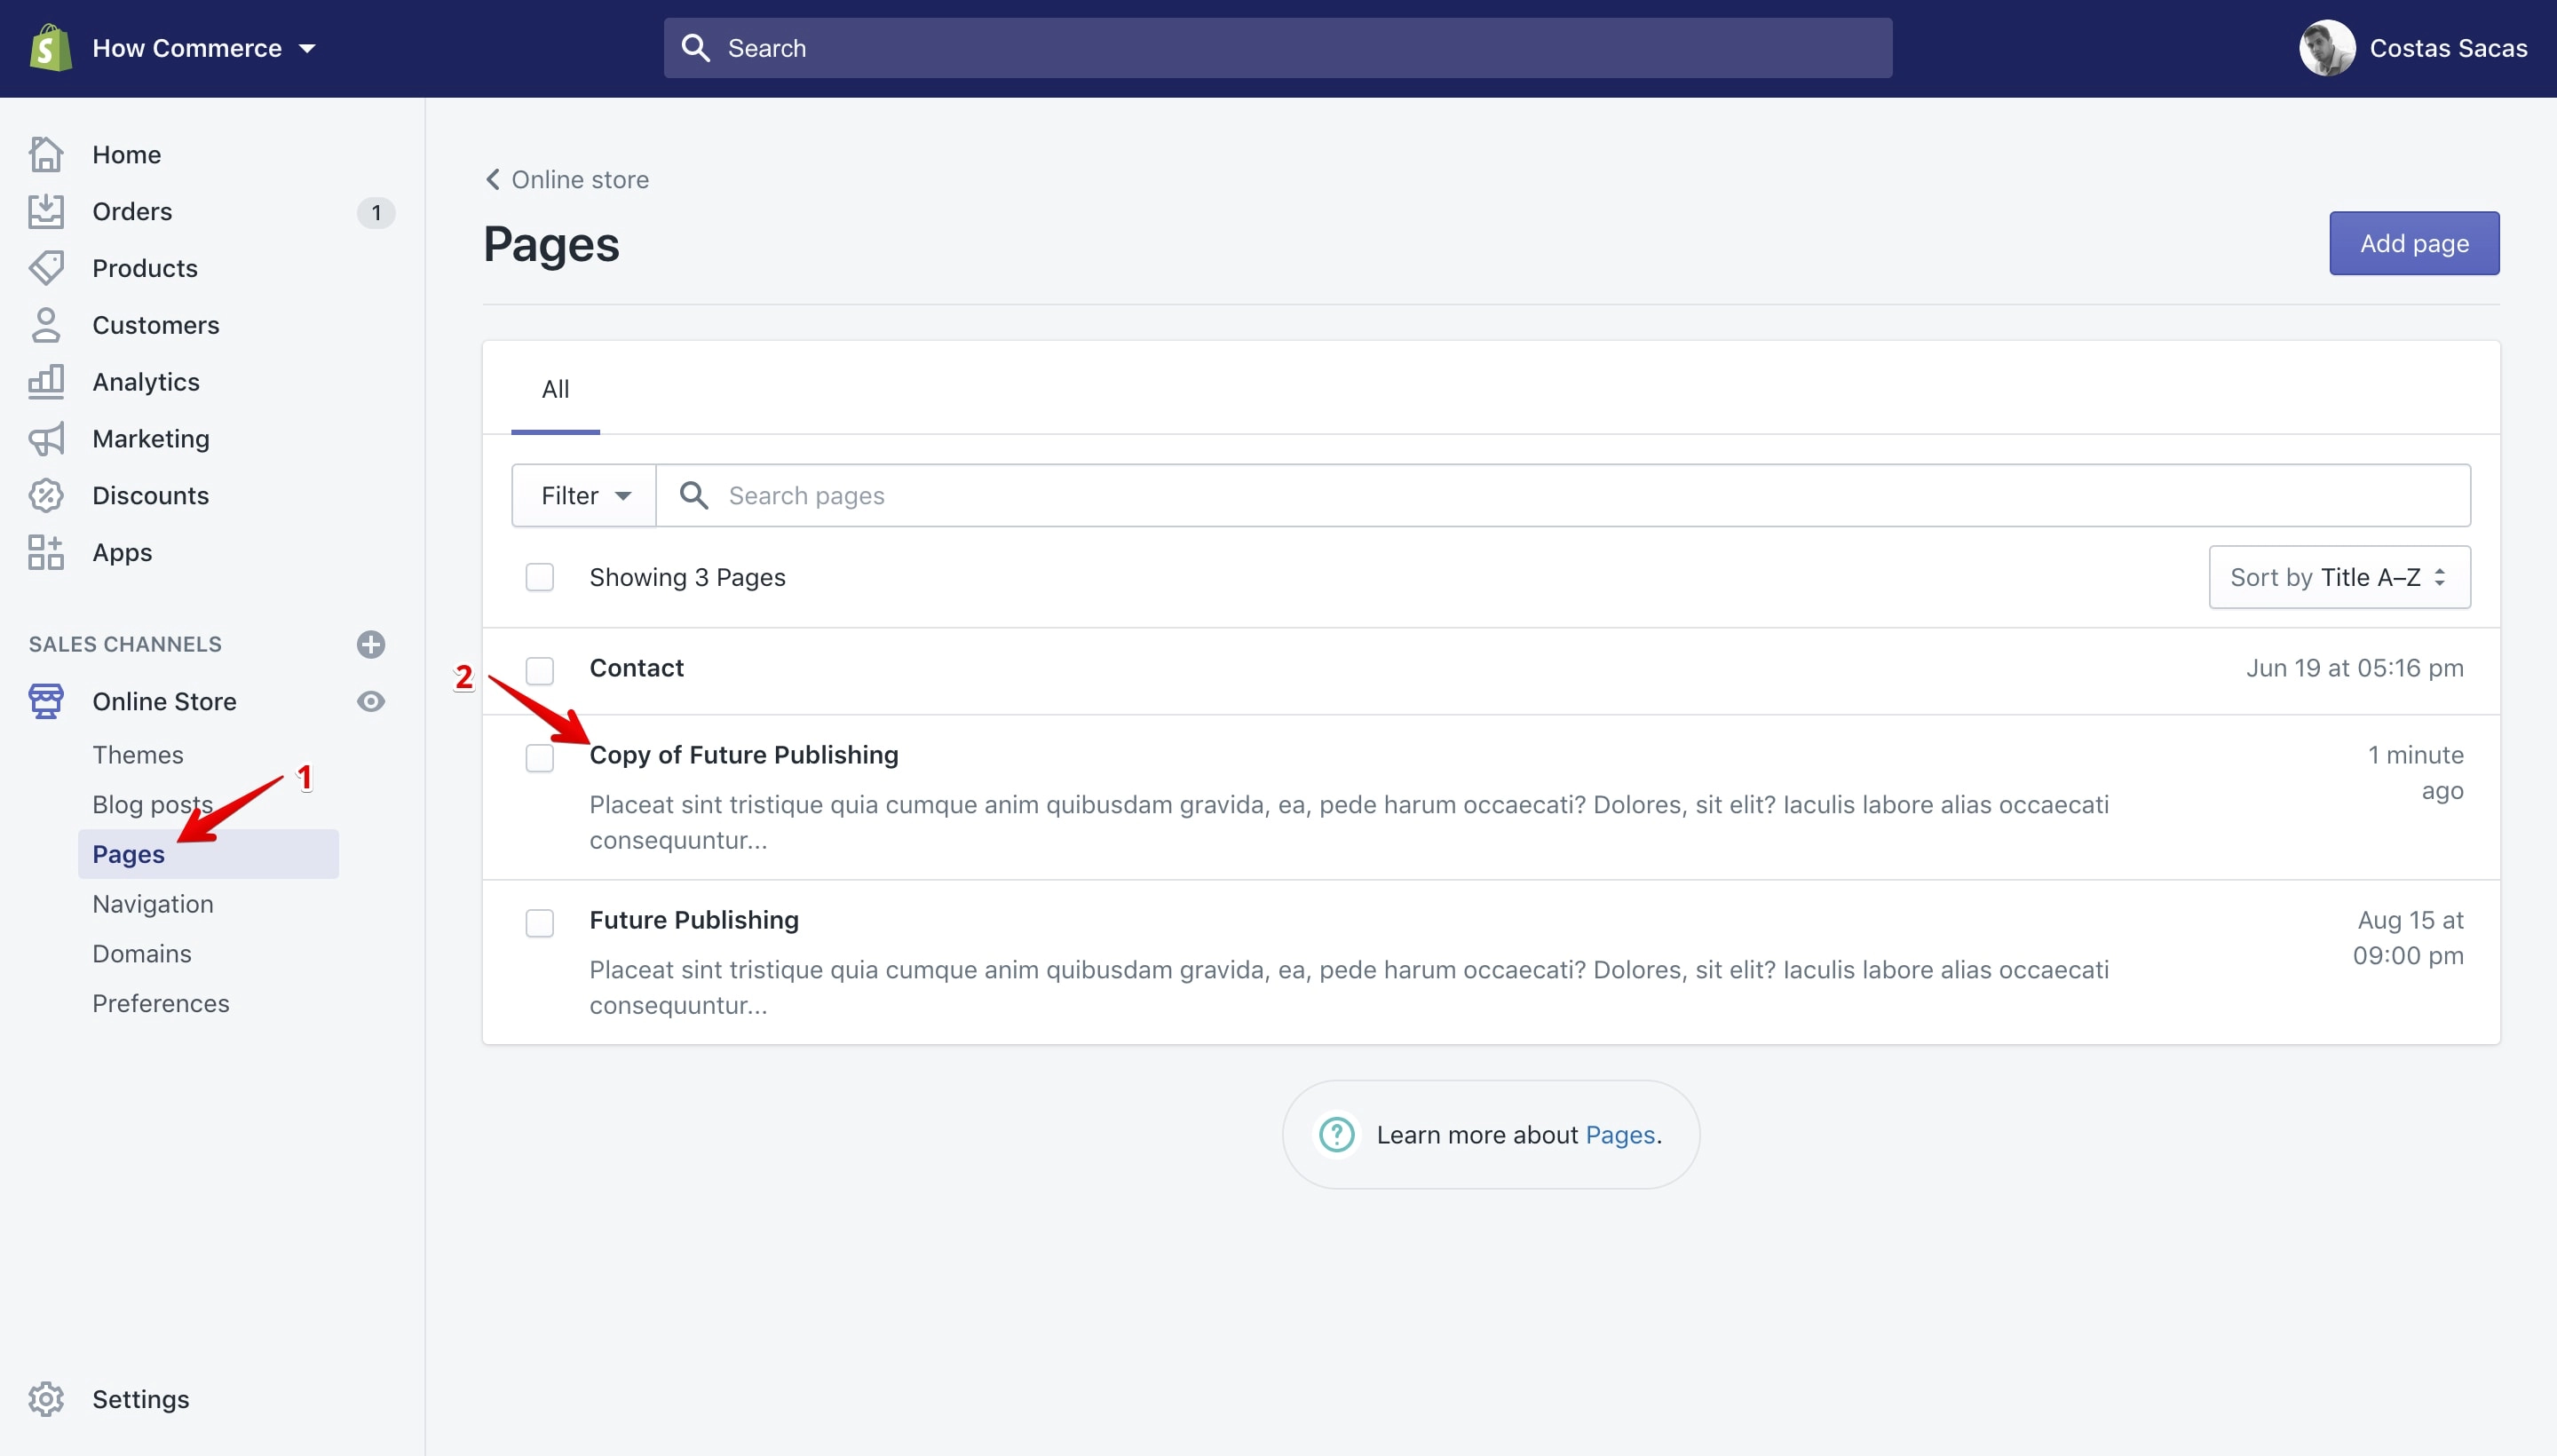This screenshot has height=1456, width=2557.
Task: Click the Online Store label
Action: pyautogui.click(x=165, y=701)
